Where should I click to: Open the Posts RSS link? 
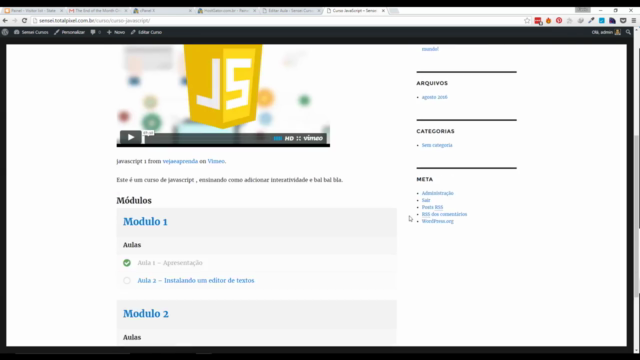point(432,207)
